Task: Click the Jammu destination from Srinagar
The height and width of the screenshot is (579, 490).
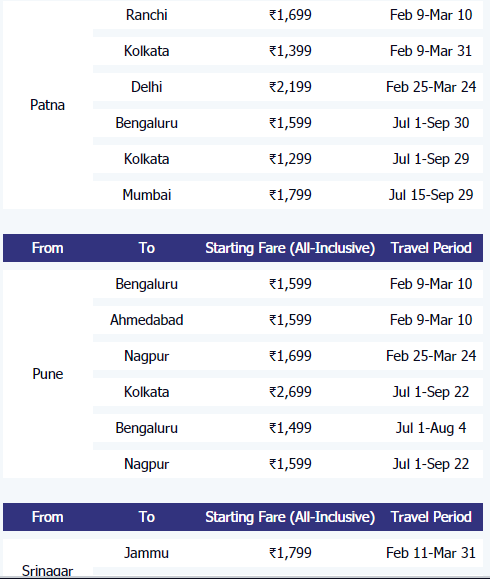Action: click(x=147, y=553)
